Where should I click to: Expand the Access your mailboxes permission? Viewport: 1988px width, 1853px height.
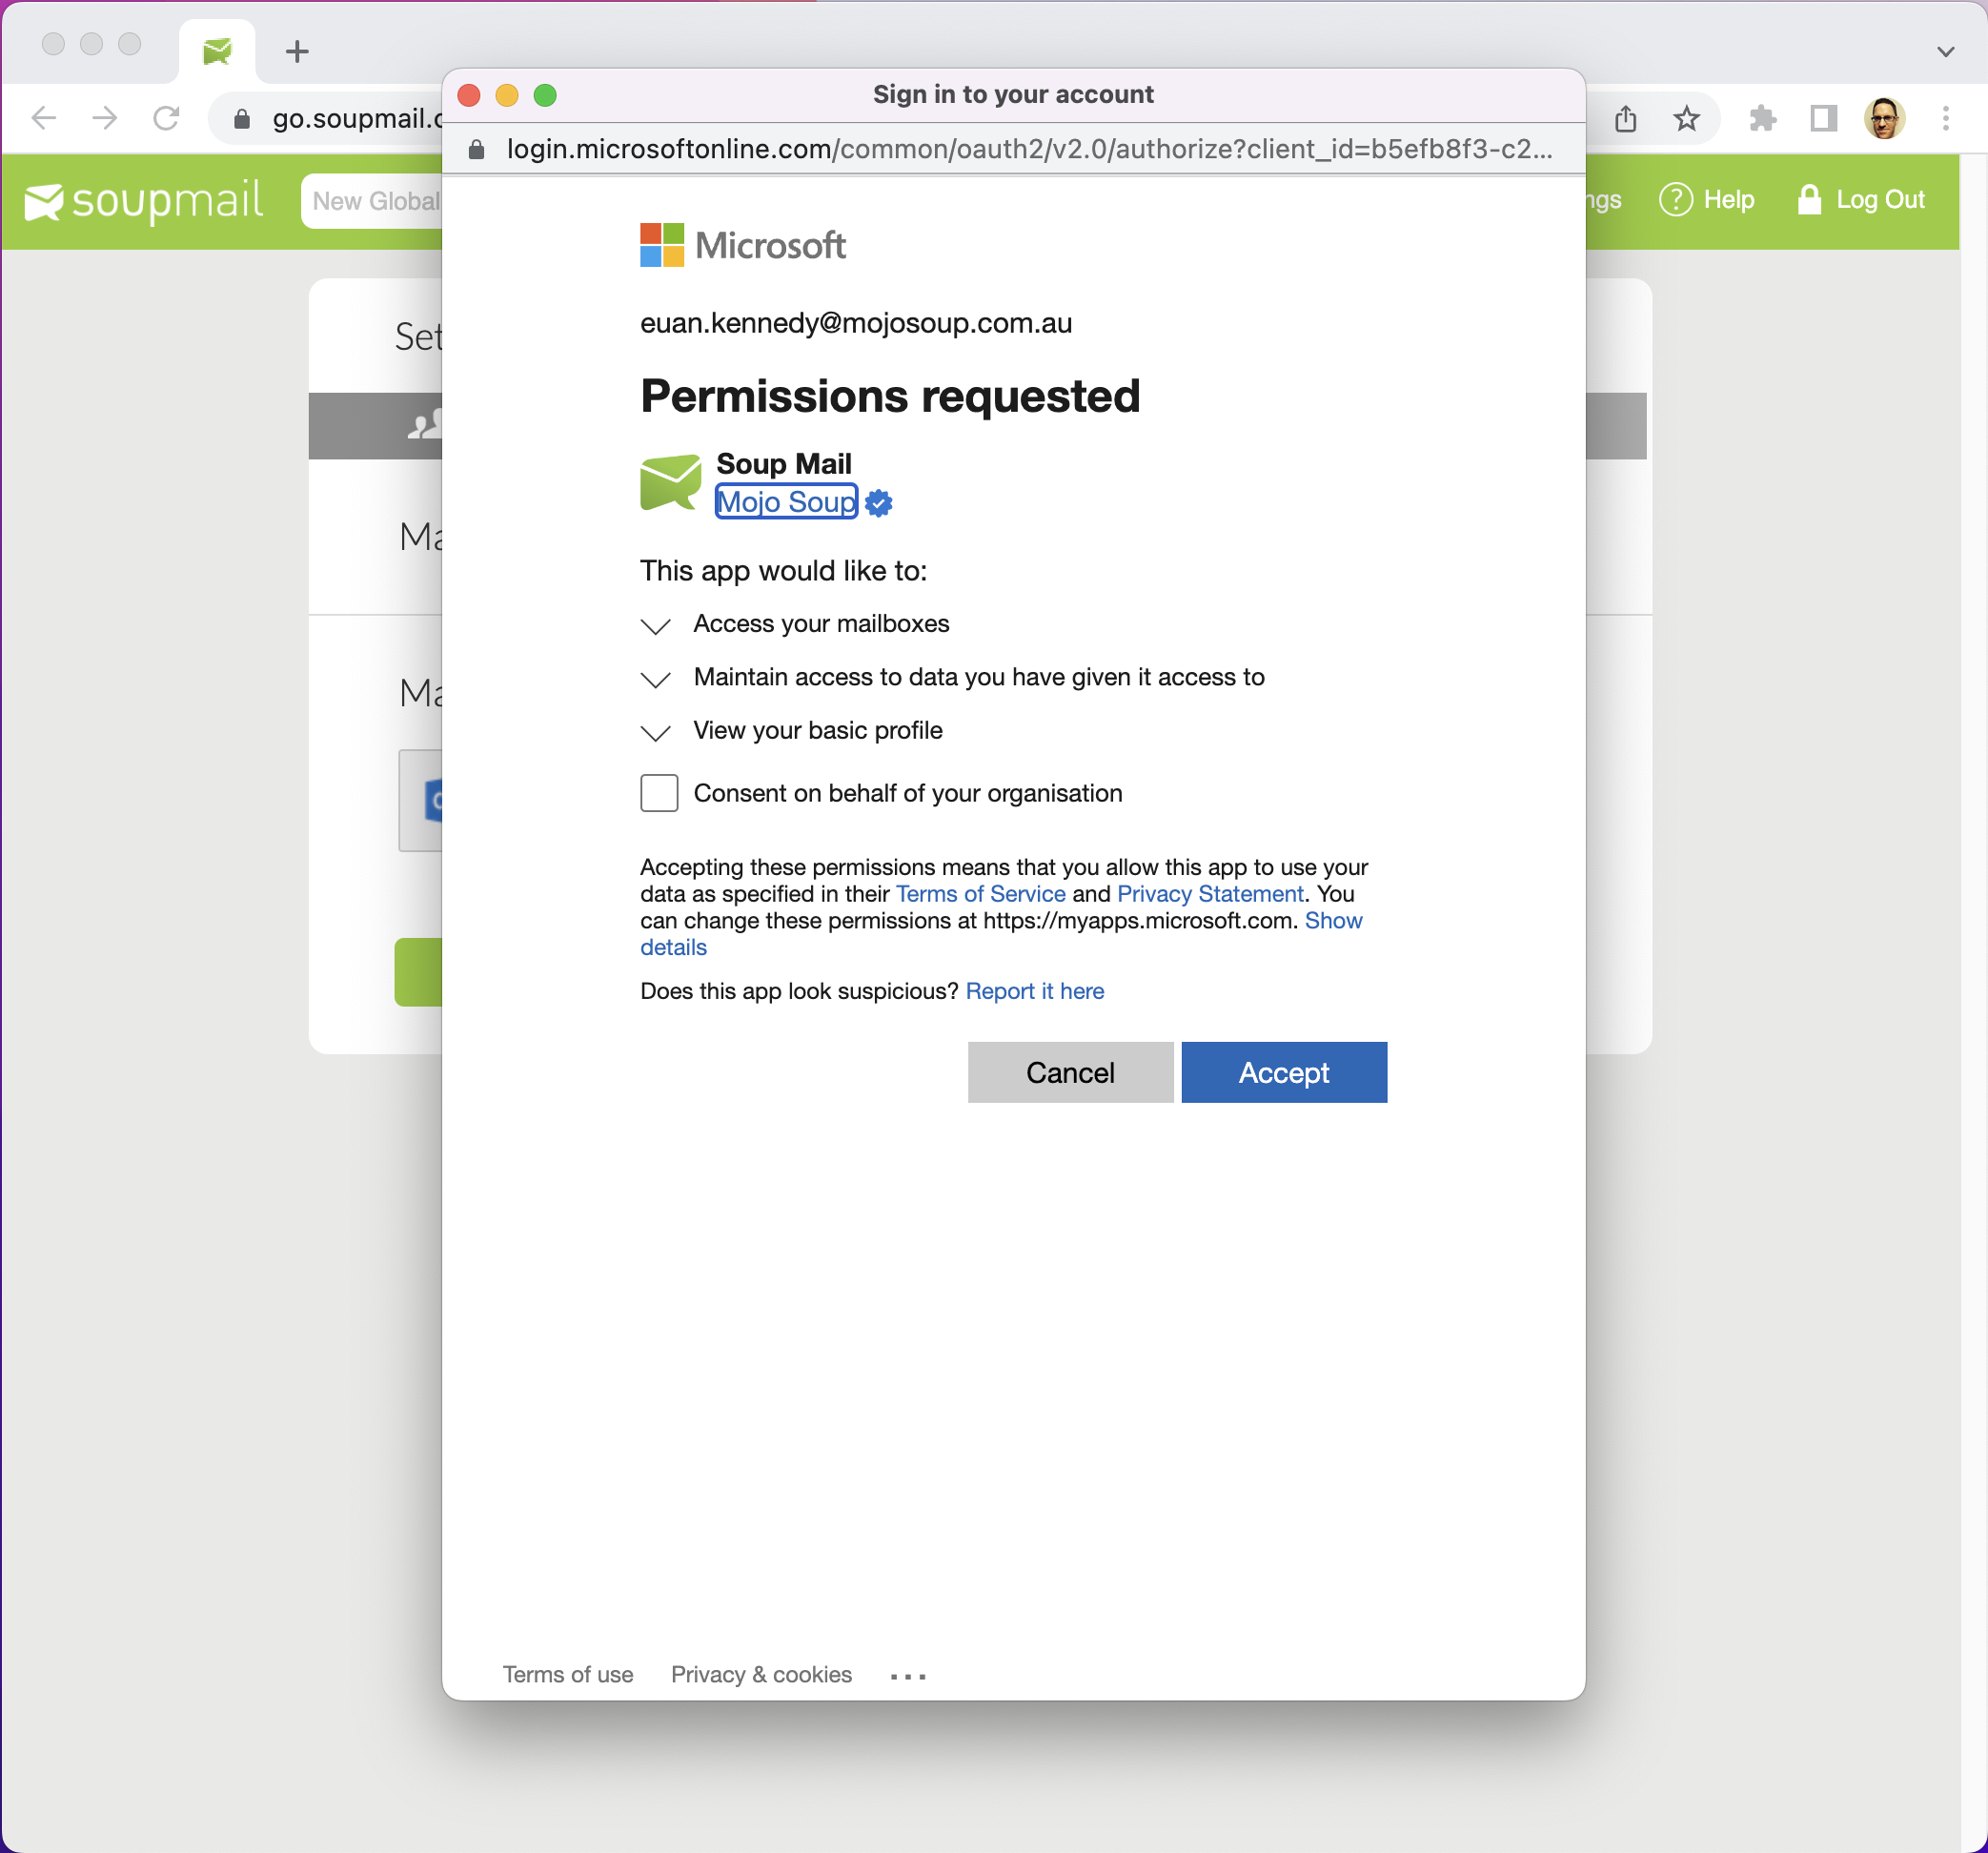655,626
